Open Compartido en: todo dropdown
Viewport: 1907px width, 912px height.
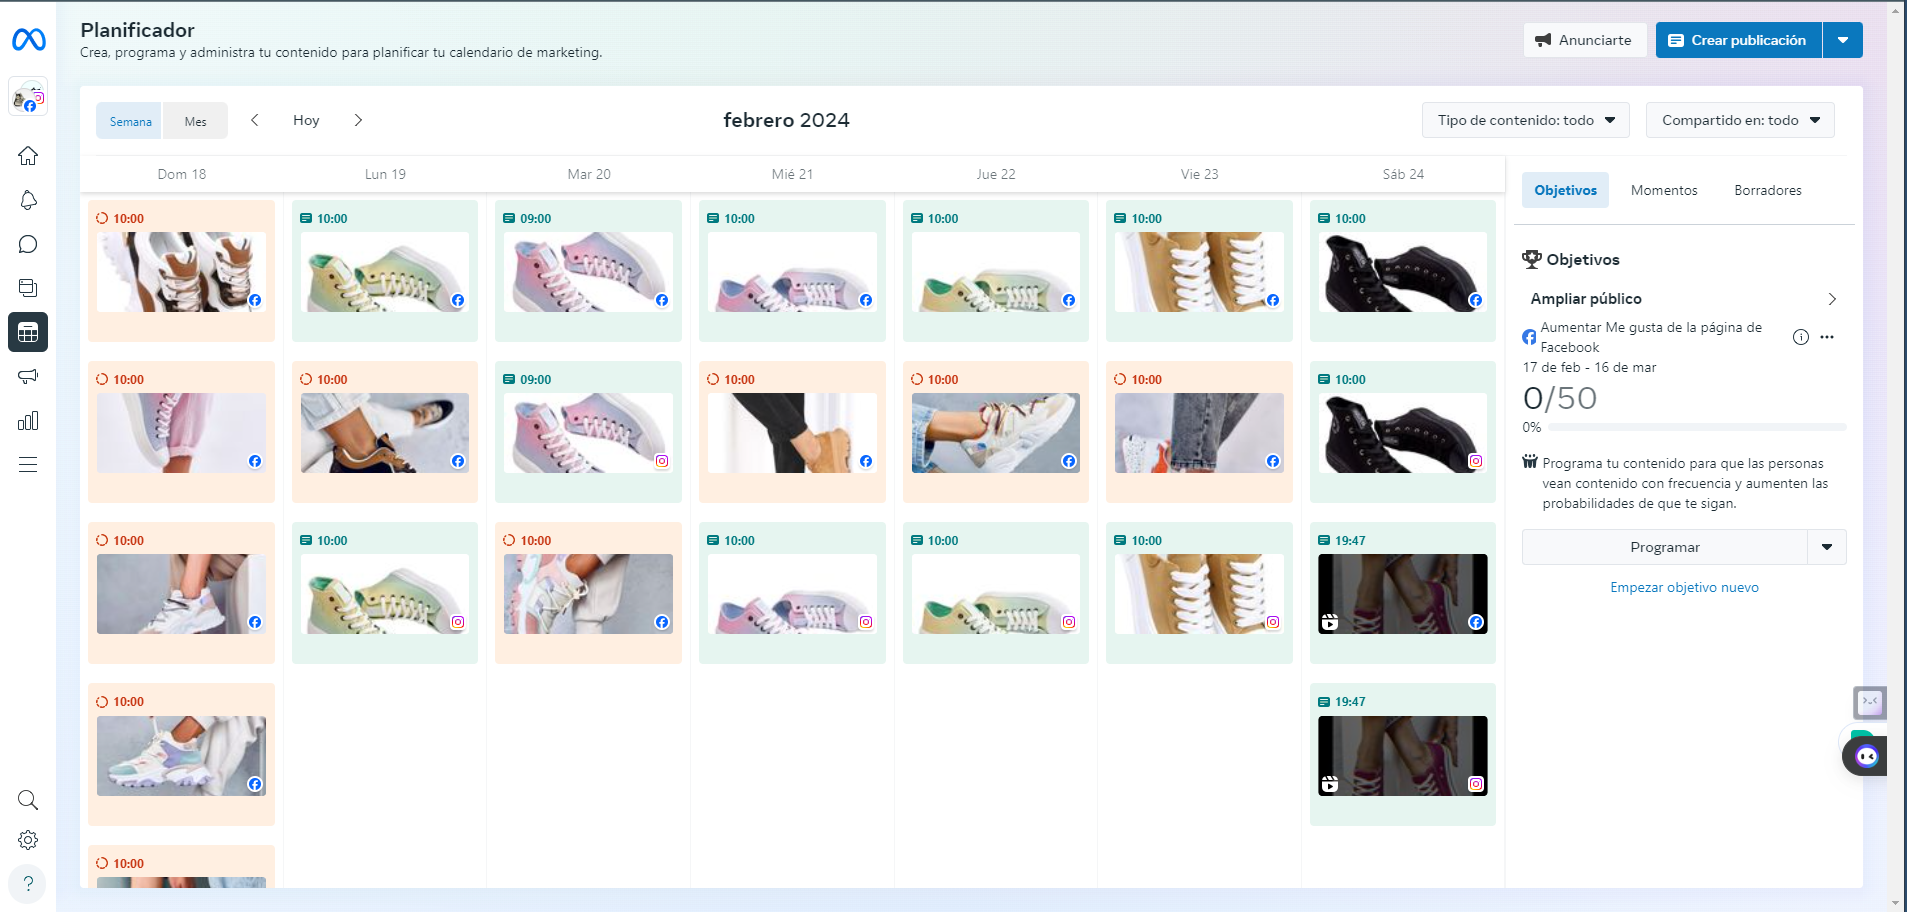click(x=1740, y=120)
